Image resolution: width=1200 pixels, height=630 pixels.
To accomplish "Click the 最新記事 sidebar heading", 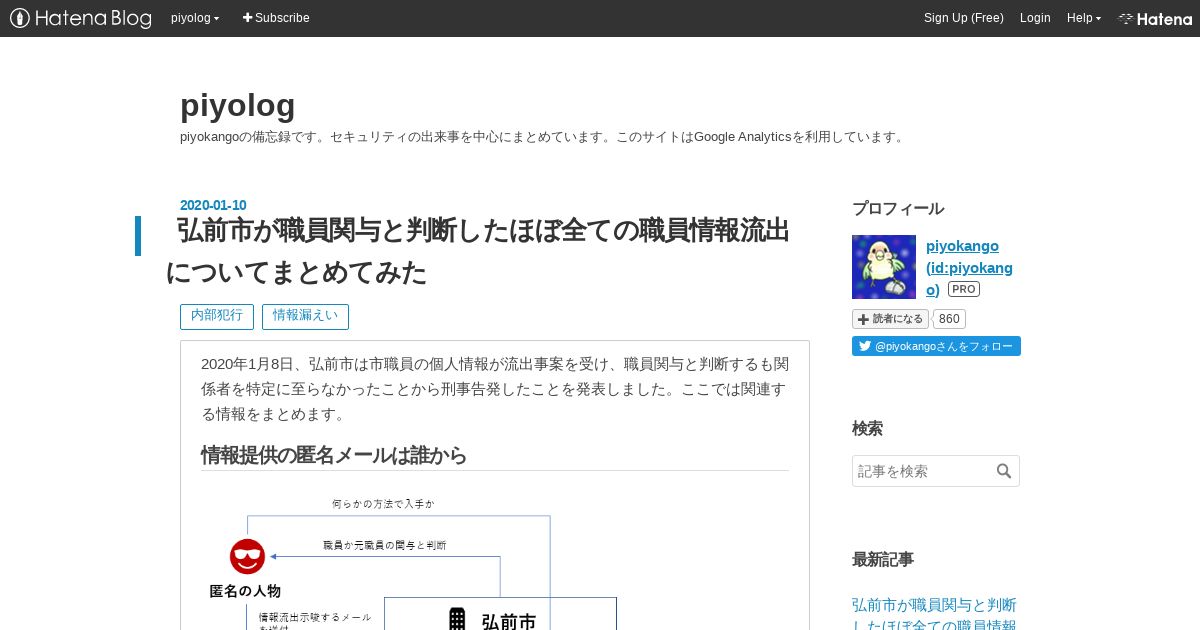I will pyautogui.click(x=883, y=559).
